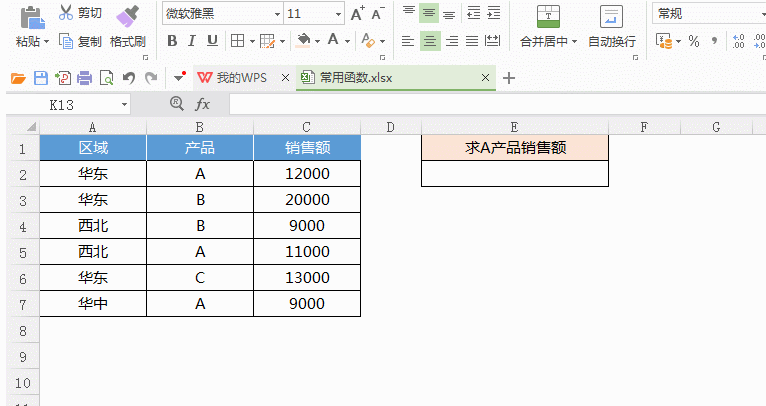The width and height of the screenshot is (766, 406).
Task: Click the percent style icon
Action: click(x=693, y=41)
